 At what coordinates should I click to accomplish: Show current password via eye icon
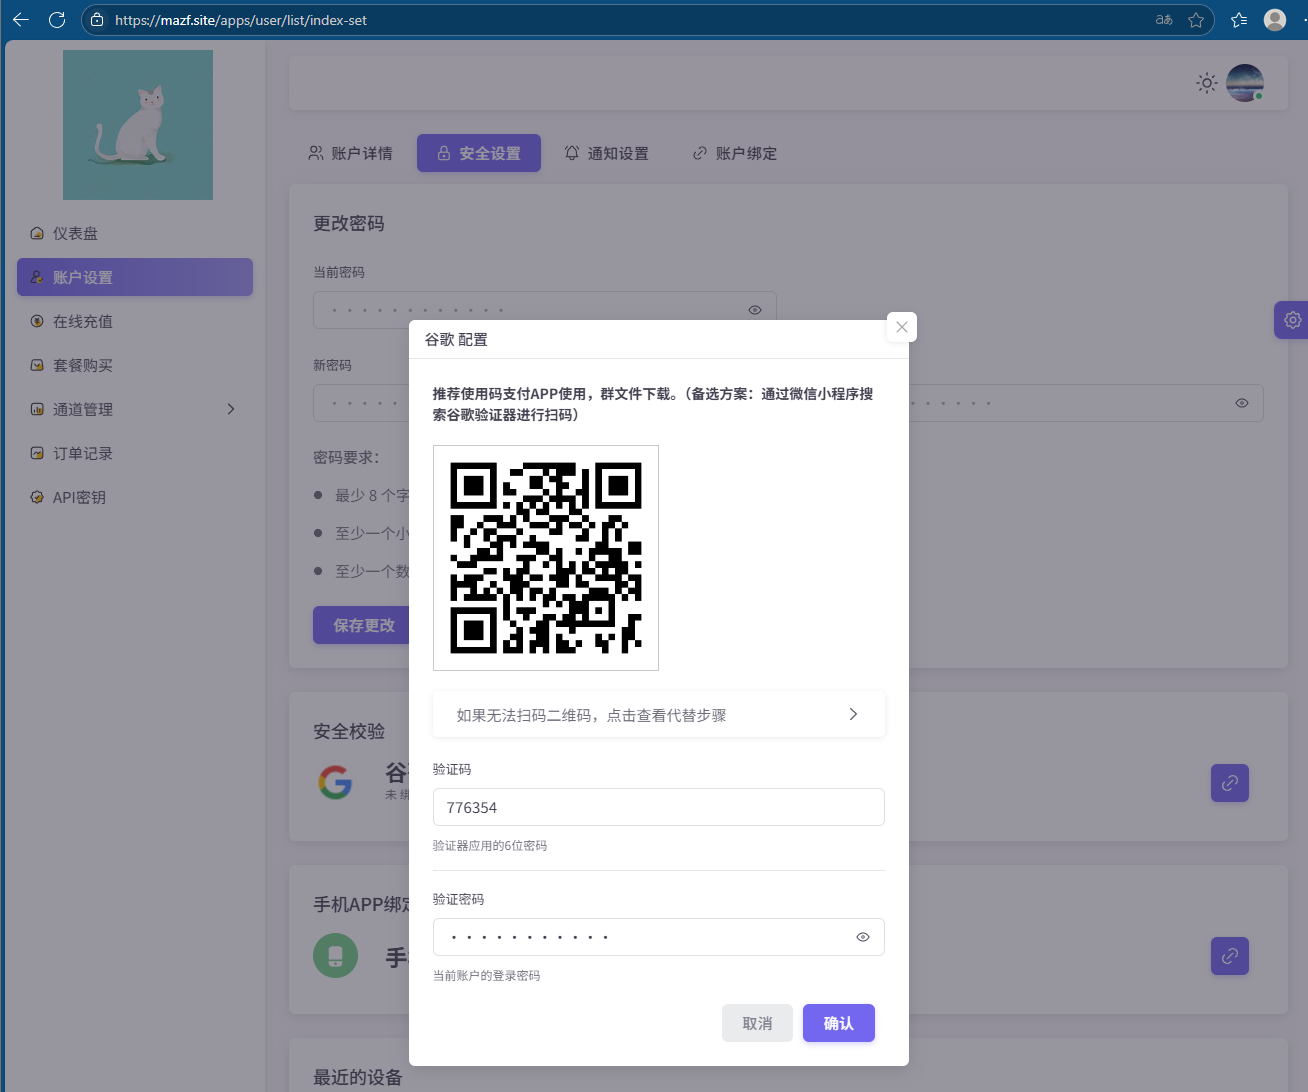click(x=755, y=310)
